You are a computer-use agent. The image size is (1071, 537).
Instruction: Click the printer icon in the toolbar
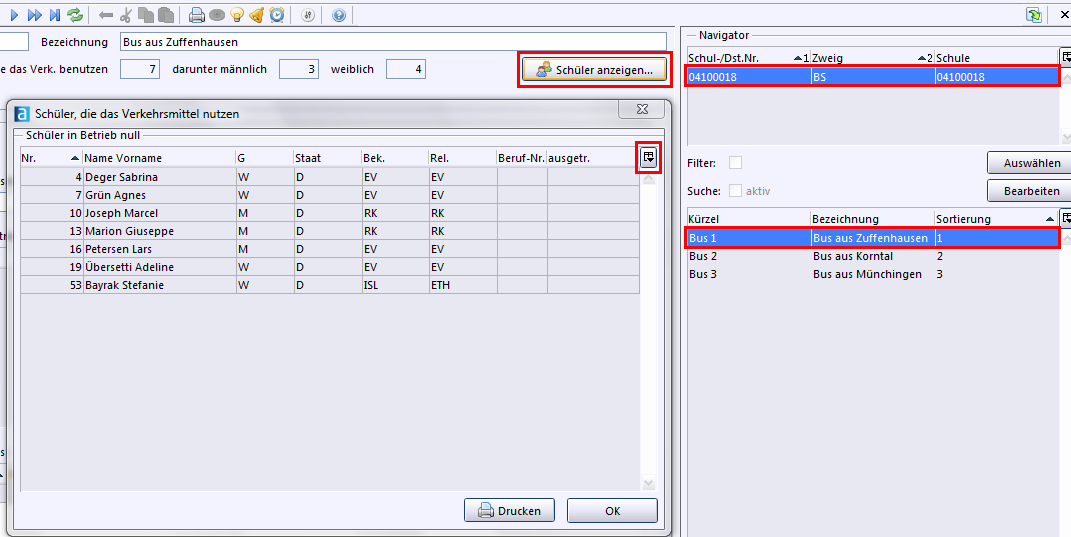click(197, 15)
